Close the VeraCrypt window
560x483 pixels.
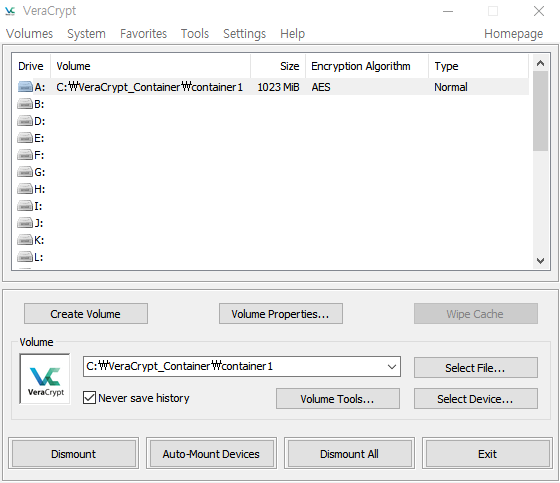[539, 11]
